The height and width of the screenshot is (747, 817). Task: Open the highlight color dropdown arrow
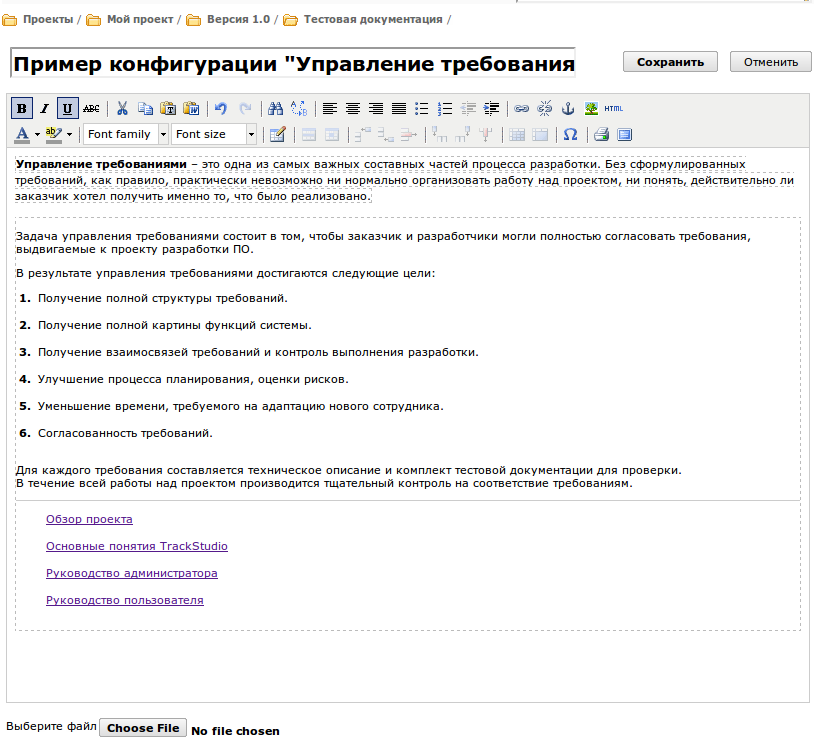click(69, 134)
